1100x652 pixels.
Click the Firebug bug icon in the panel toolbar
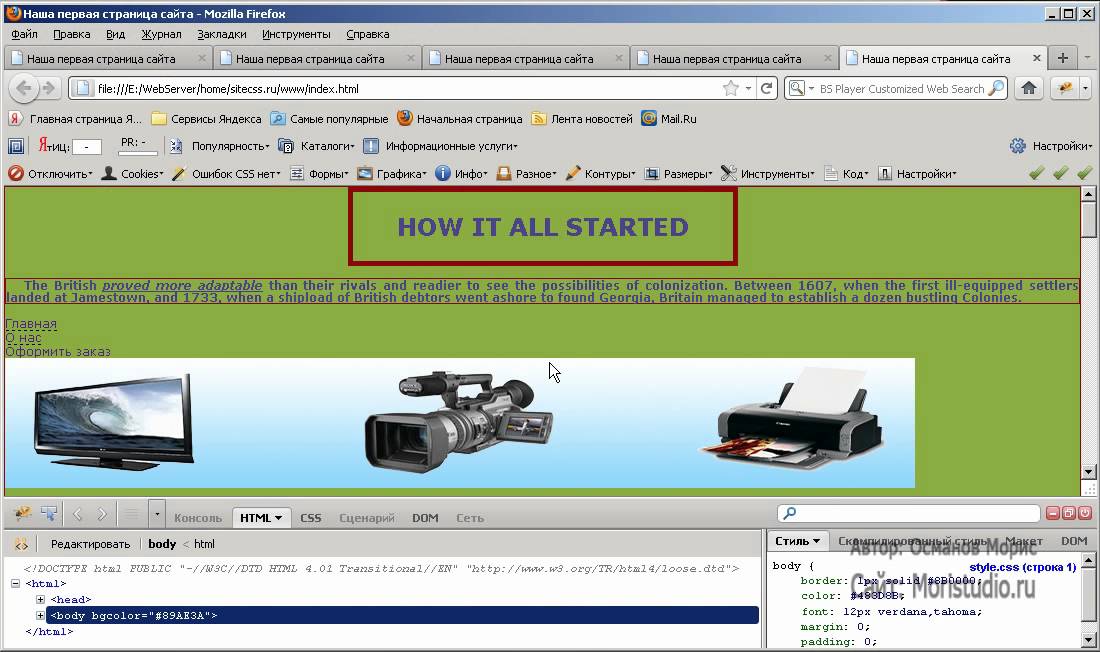(22, 514)
